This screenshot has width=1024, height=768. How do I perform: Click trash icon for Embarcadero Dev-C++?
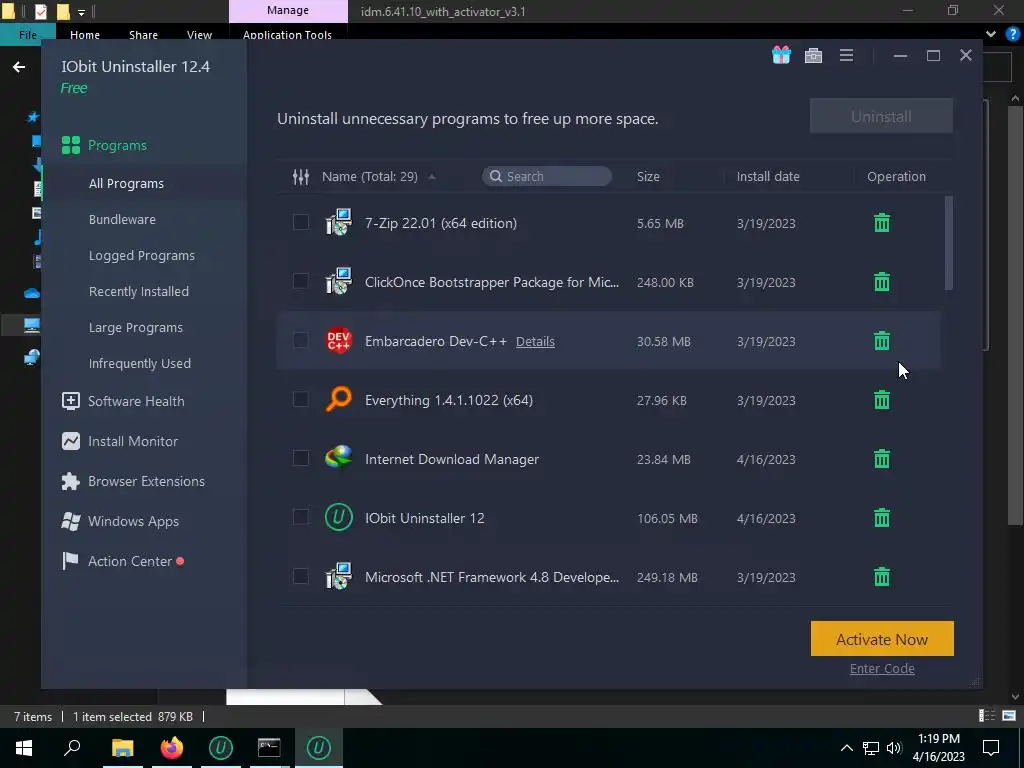click(x=882, y=341)
